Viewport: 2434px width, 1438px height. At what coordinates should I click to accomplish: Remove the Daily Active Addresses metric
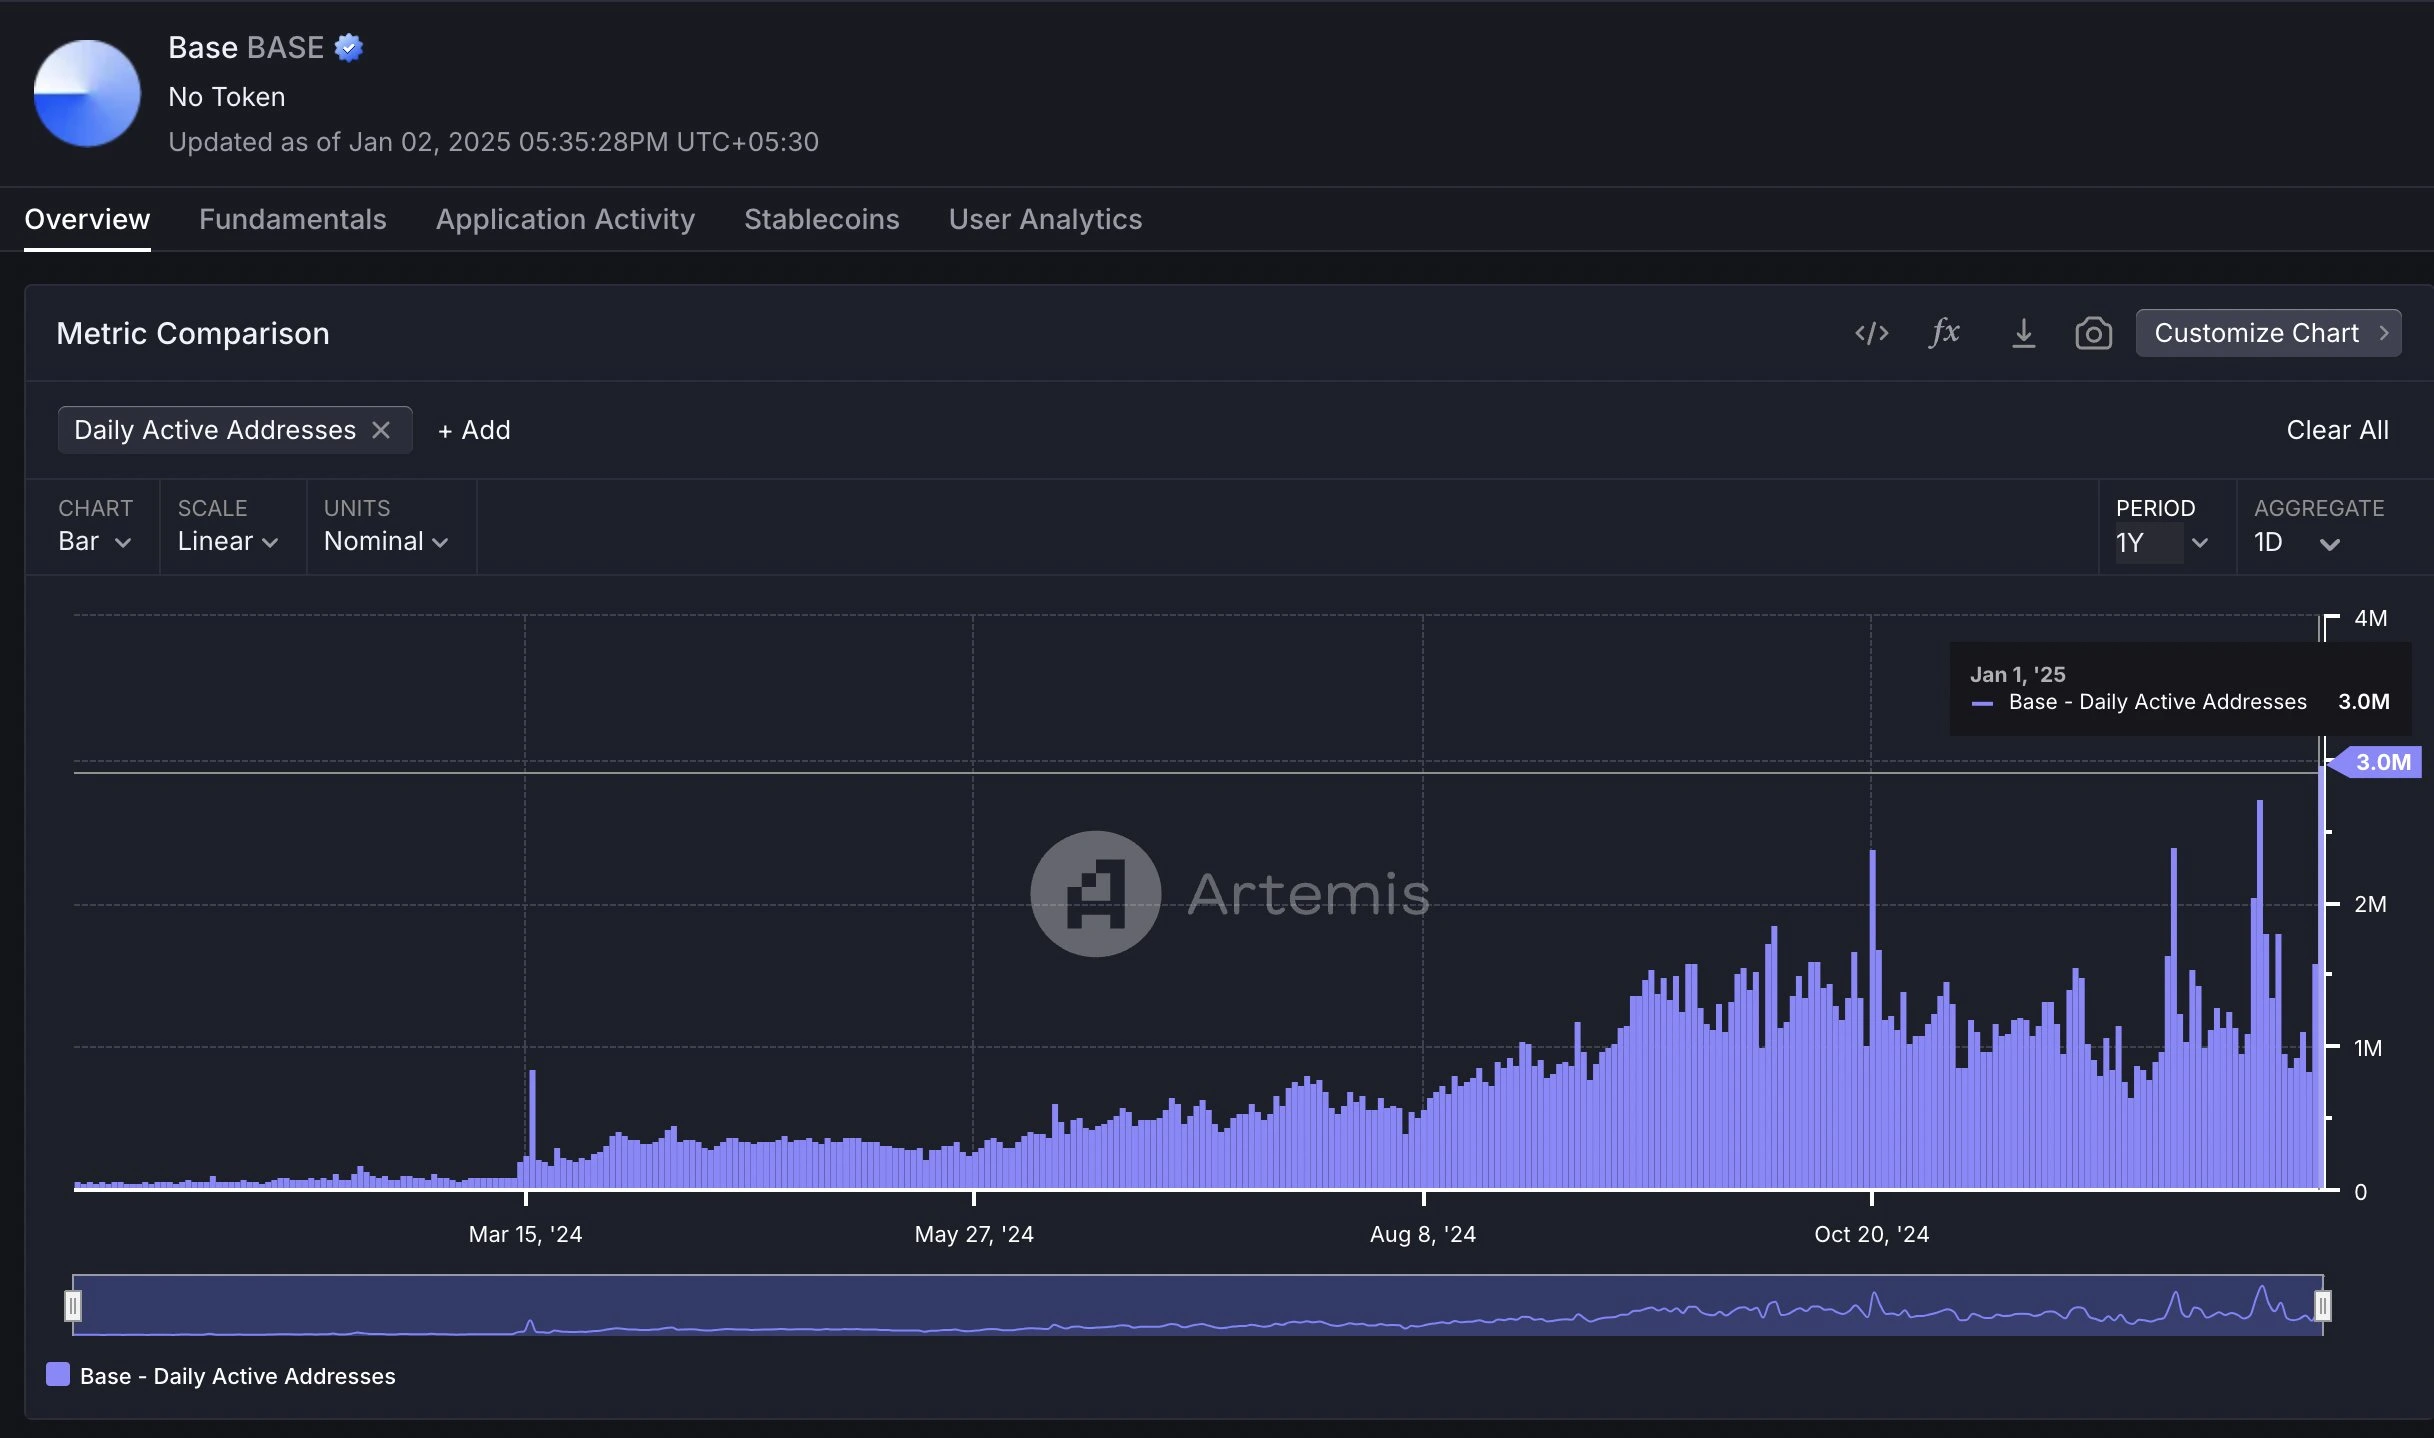(381, 430)
